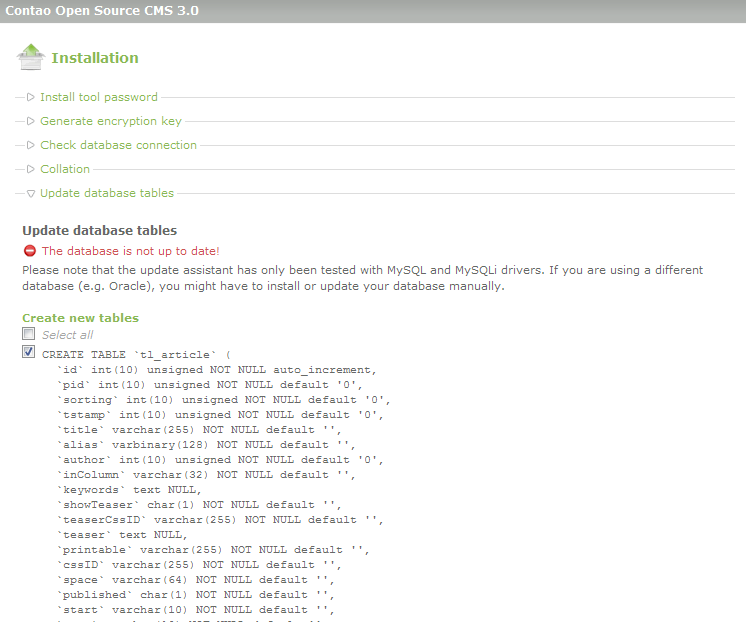Tick the Select all checkbox
Screen dimensions: 746x622
coord(29,334)
